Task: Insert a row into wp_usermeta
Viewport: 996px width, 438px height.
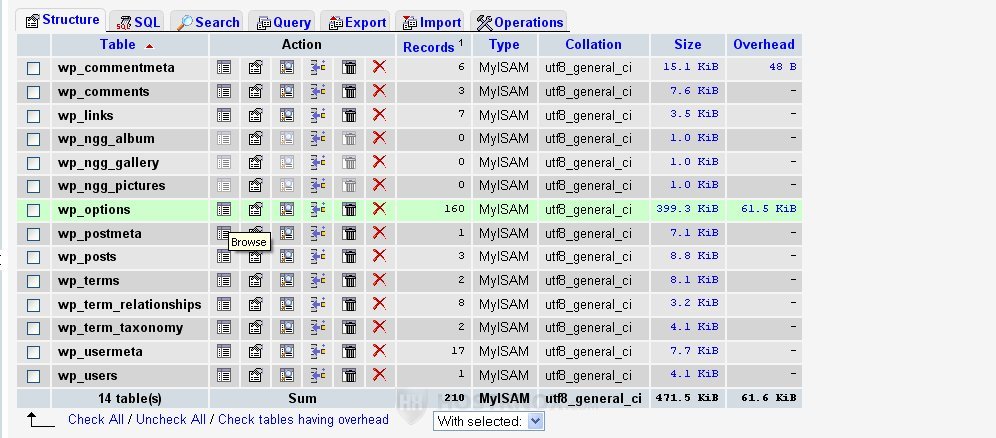Action: point(318,352)
